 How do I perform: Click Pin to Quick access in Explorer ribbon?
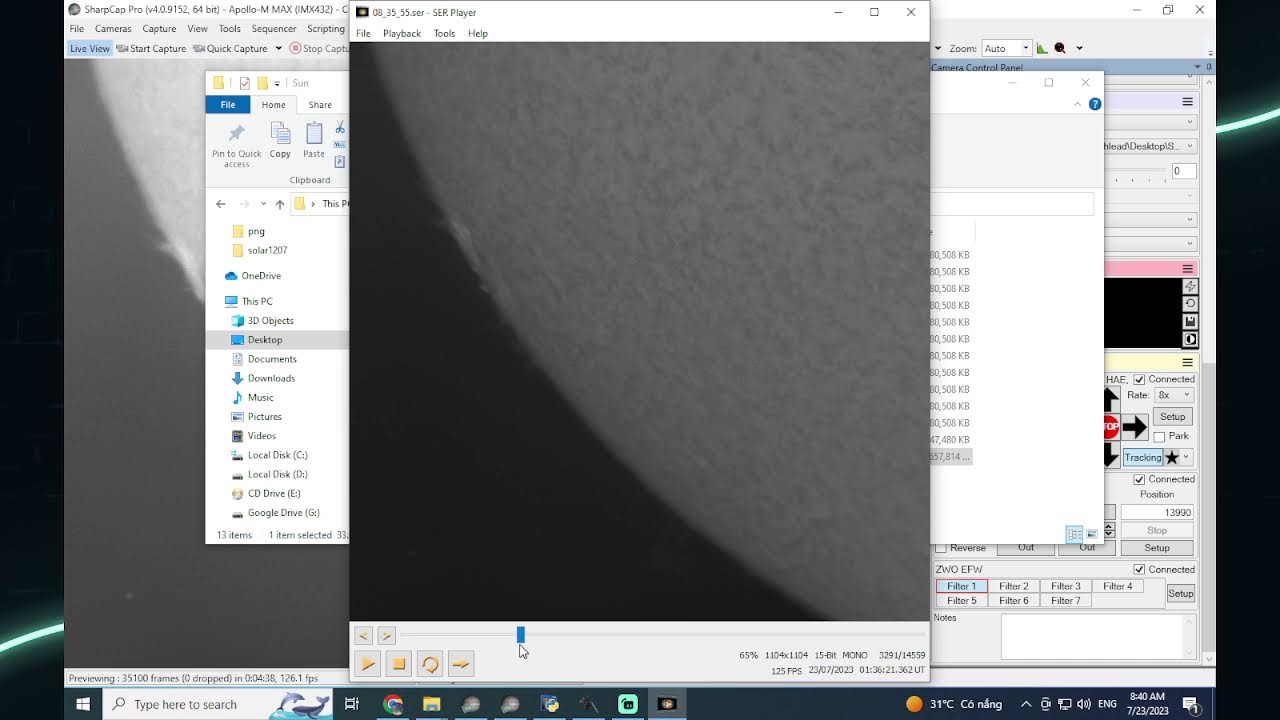pos(237,144)
